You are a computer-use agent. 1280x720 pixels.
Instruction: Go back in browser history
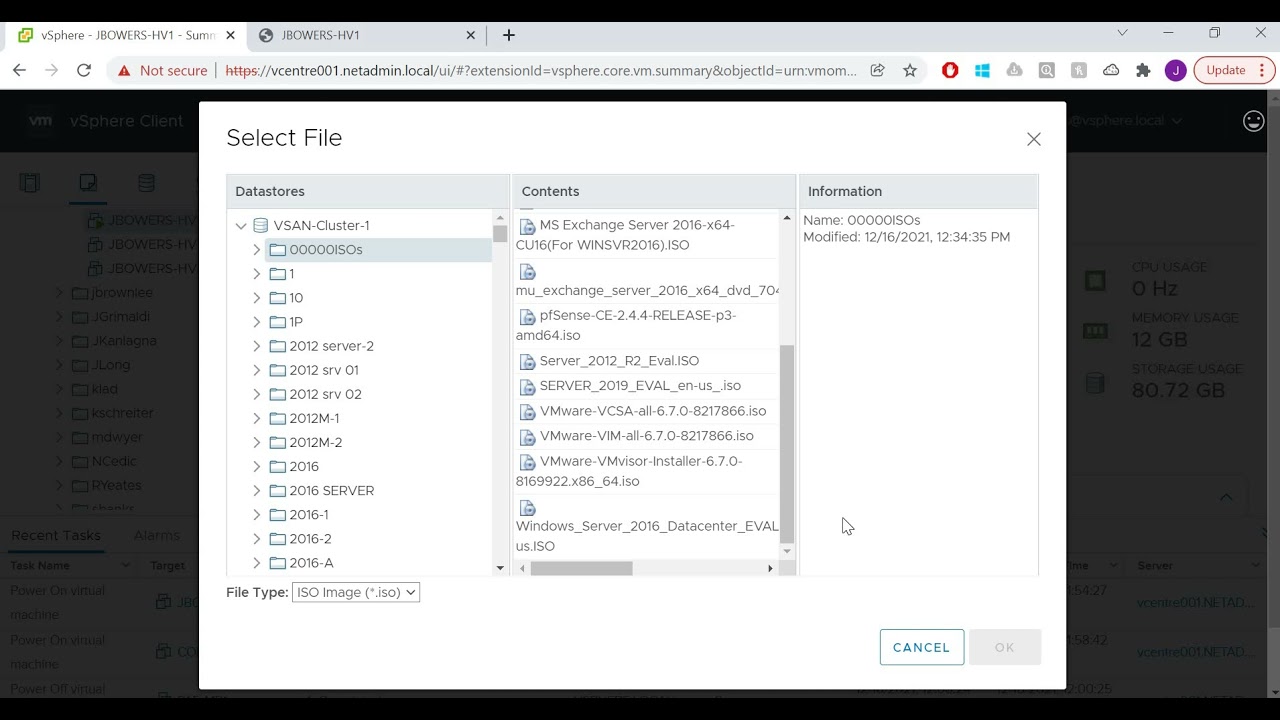point(19,70)
